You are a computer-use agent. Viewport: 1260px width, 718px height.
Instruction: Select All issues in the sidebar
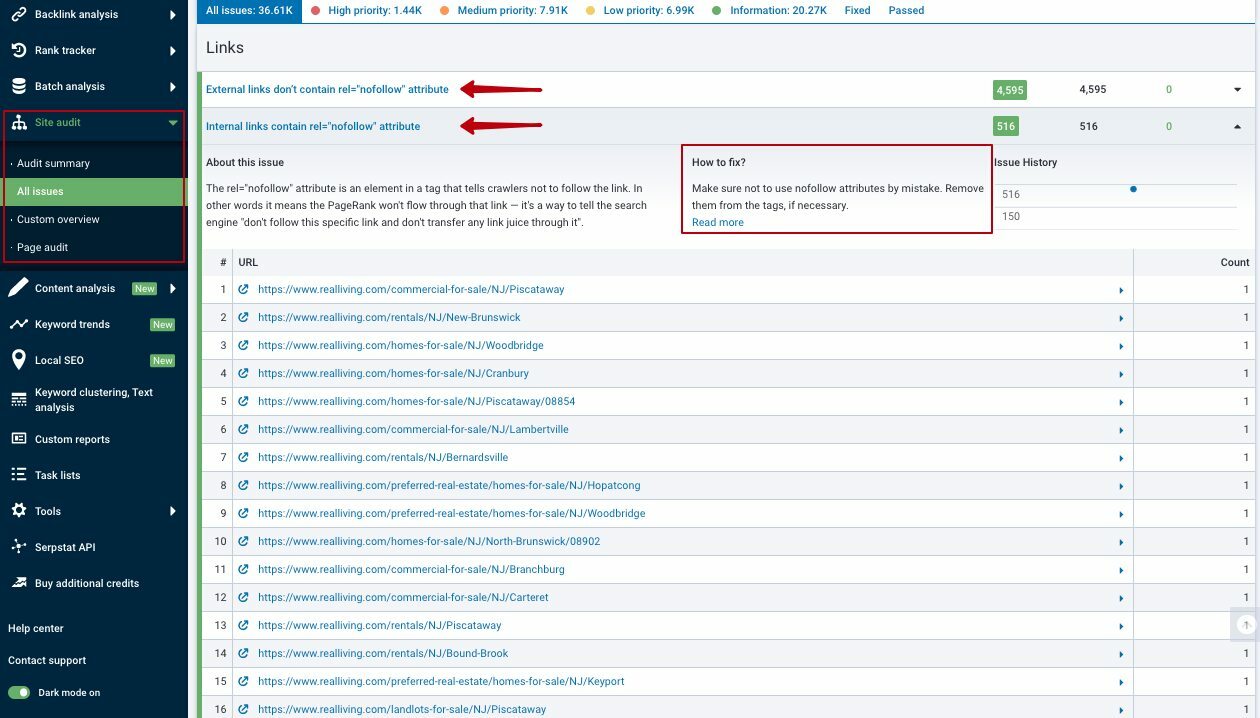tap(40, 191)
